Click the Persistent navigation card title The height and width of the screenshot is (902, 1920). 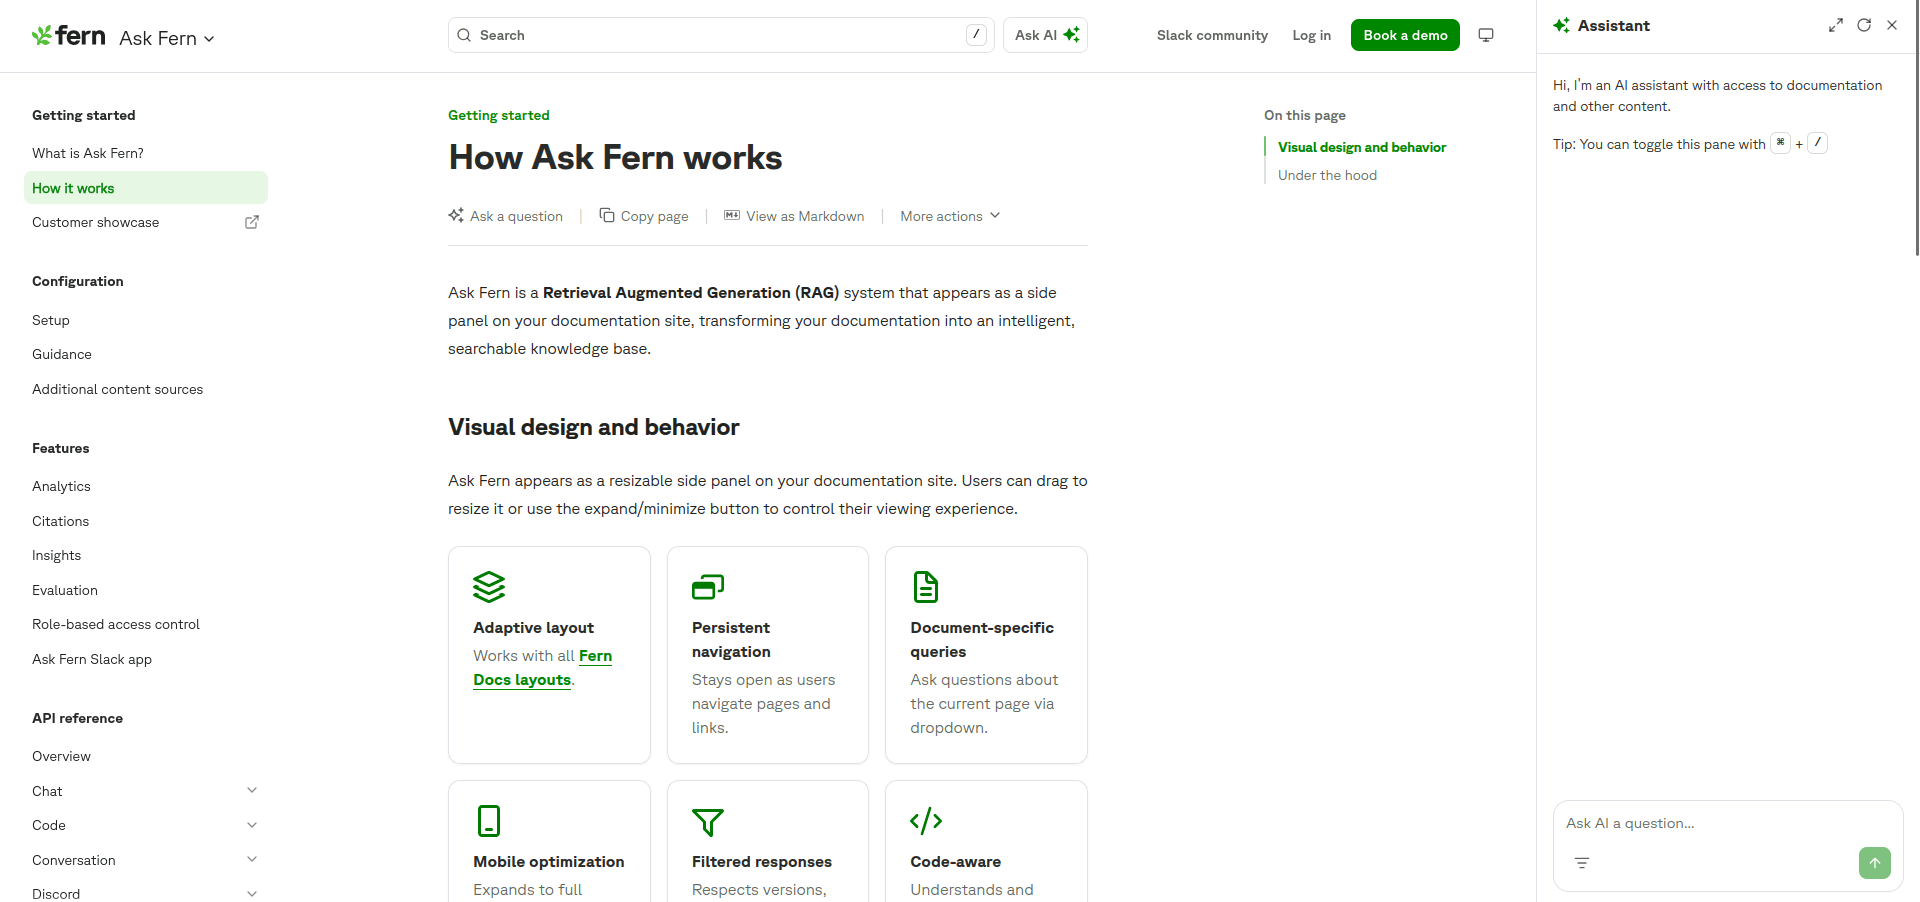click(x=731, y=640)
